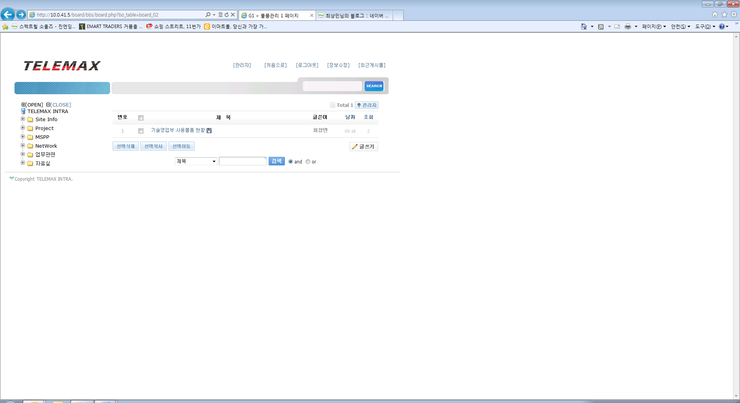The height and width of the screenshot is (403, 740).
Task: Click the 관리자 button next to Total 1
Action: (367, 105)
